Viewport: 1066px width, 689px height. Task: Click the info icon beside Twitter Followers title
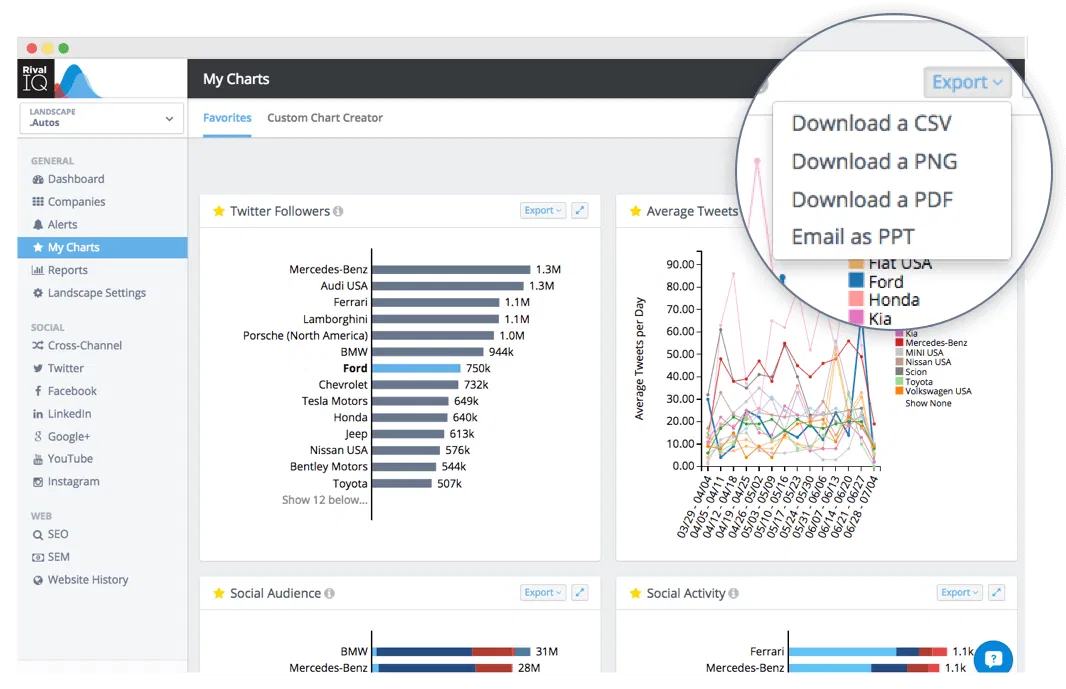click(338, 212)
